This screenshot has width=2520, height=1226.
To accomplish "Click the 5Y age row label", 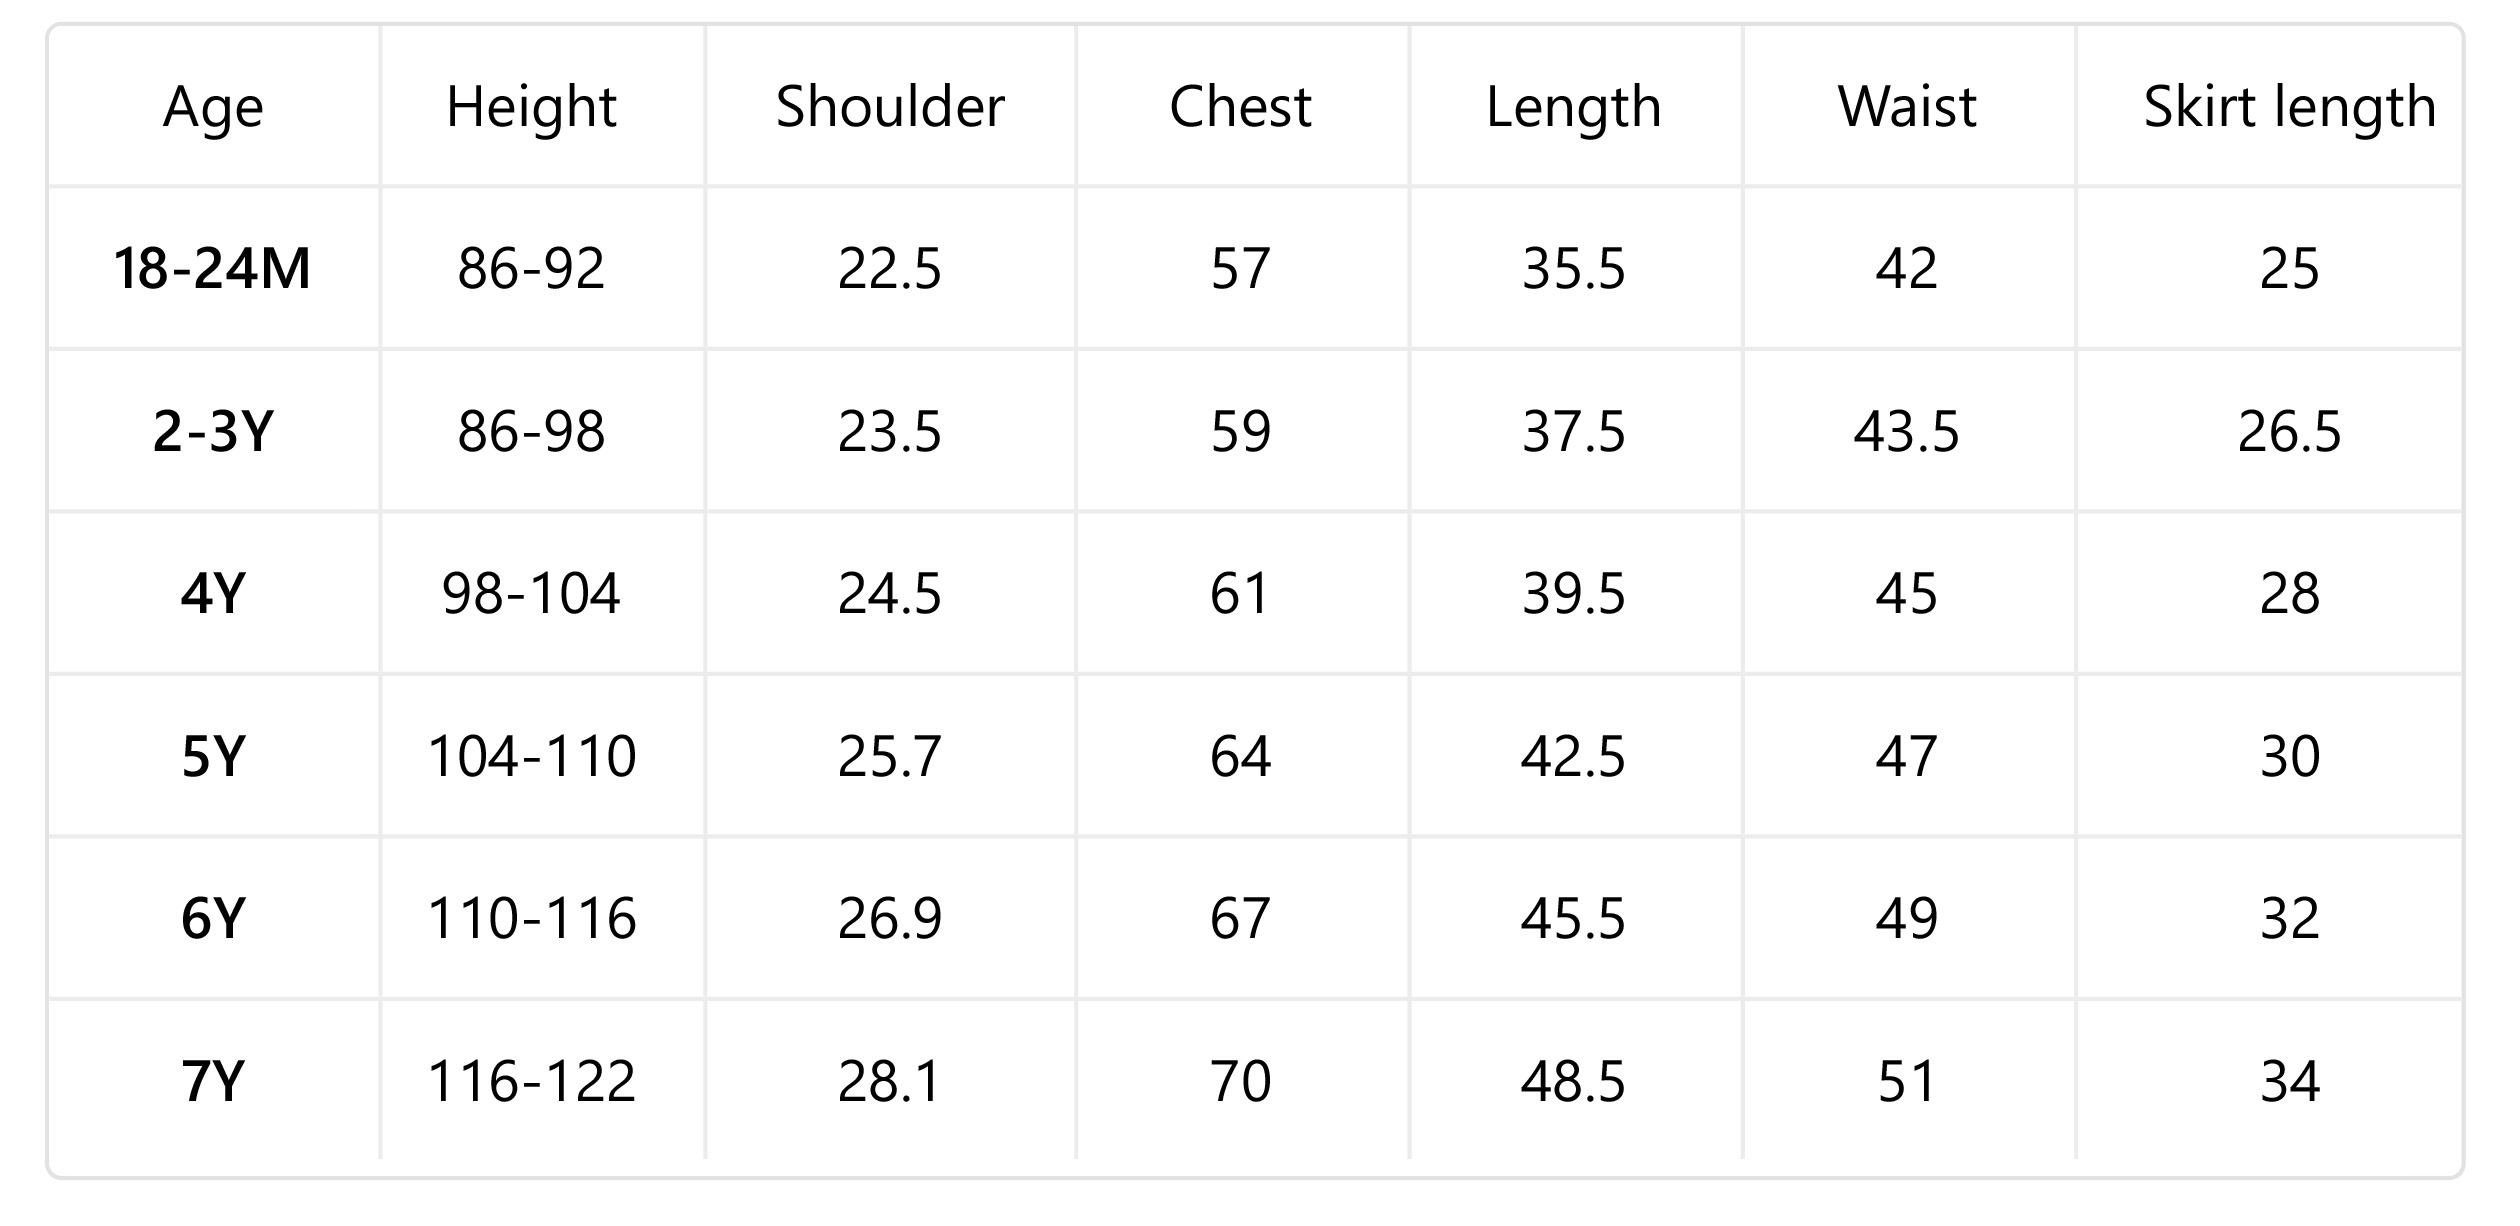I will pyautogui.click(x=213, y=756).
